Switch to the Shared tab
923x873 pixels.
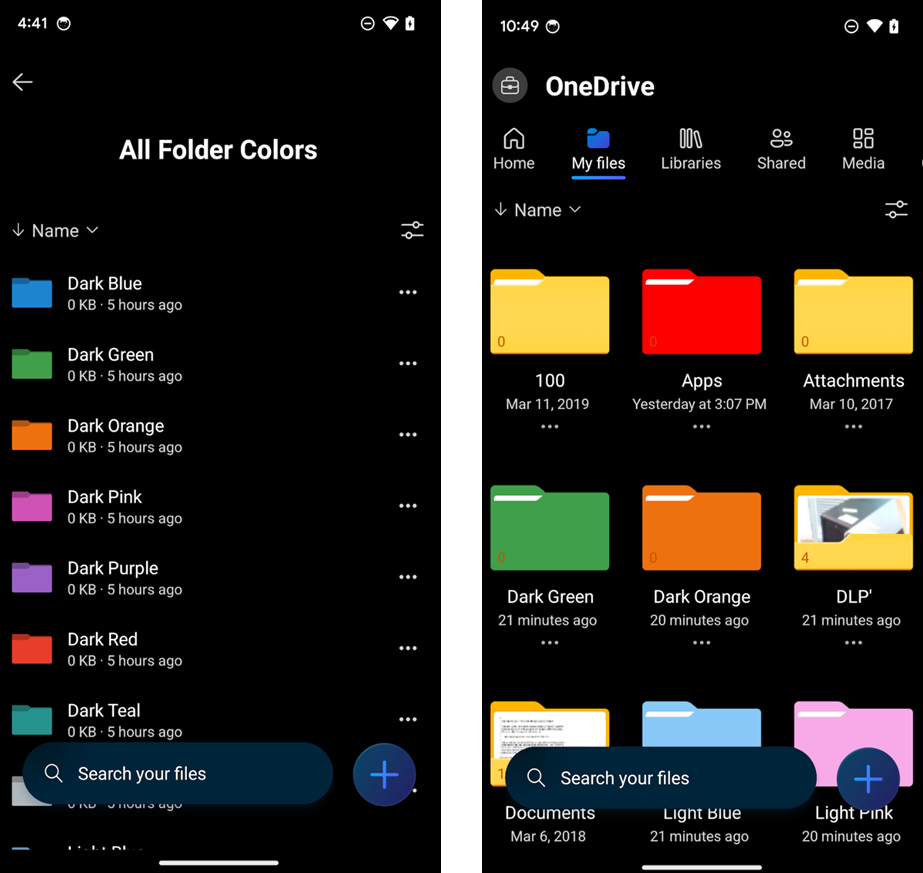(781, 150)
